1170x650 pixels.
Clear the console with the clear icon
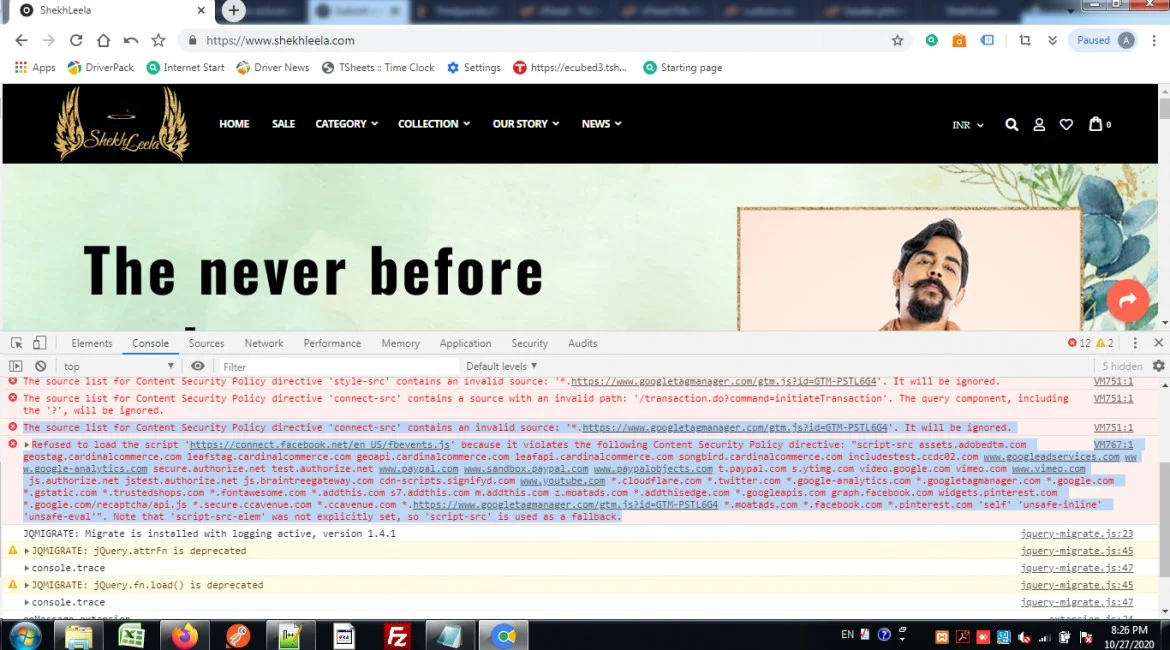click(40, 366)
